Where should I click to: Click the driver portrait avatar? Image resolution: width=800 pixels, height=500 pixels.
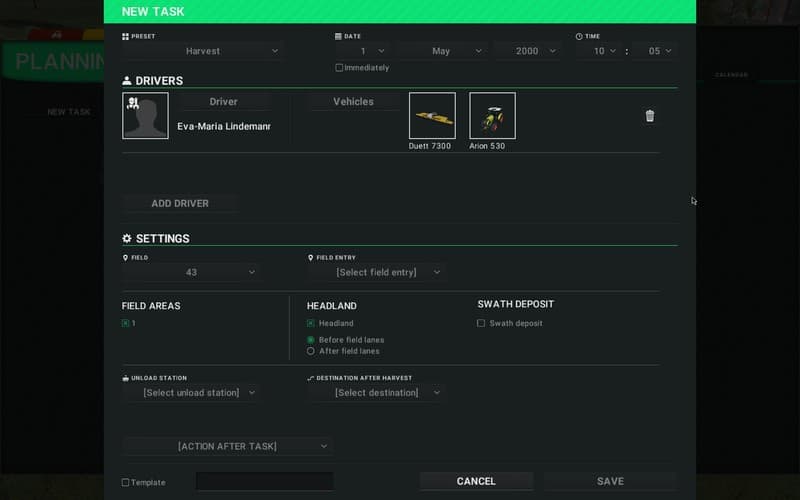145,116
